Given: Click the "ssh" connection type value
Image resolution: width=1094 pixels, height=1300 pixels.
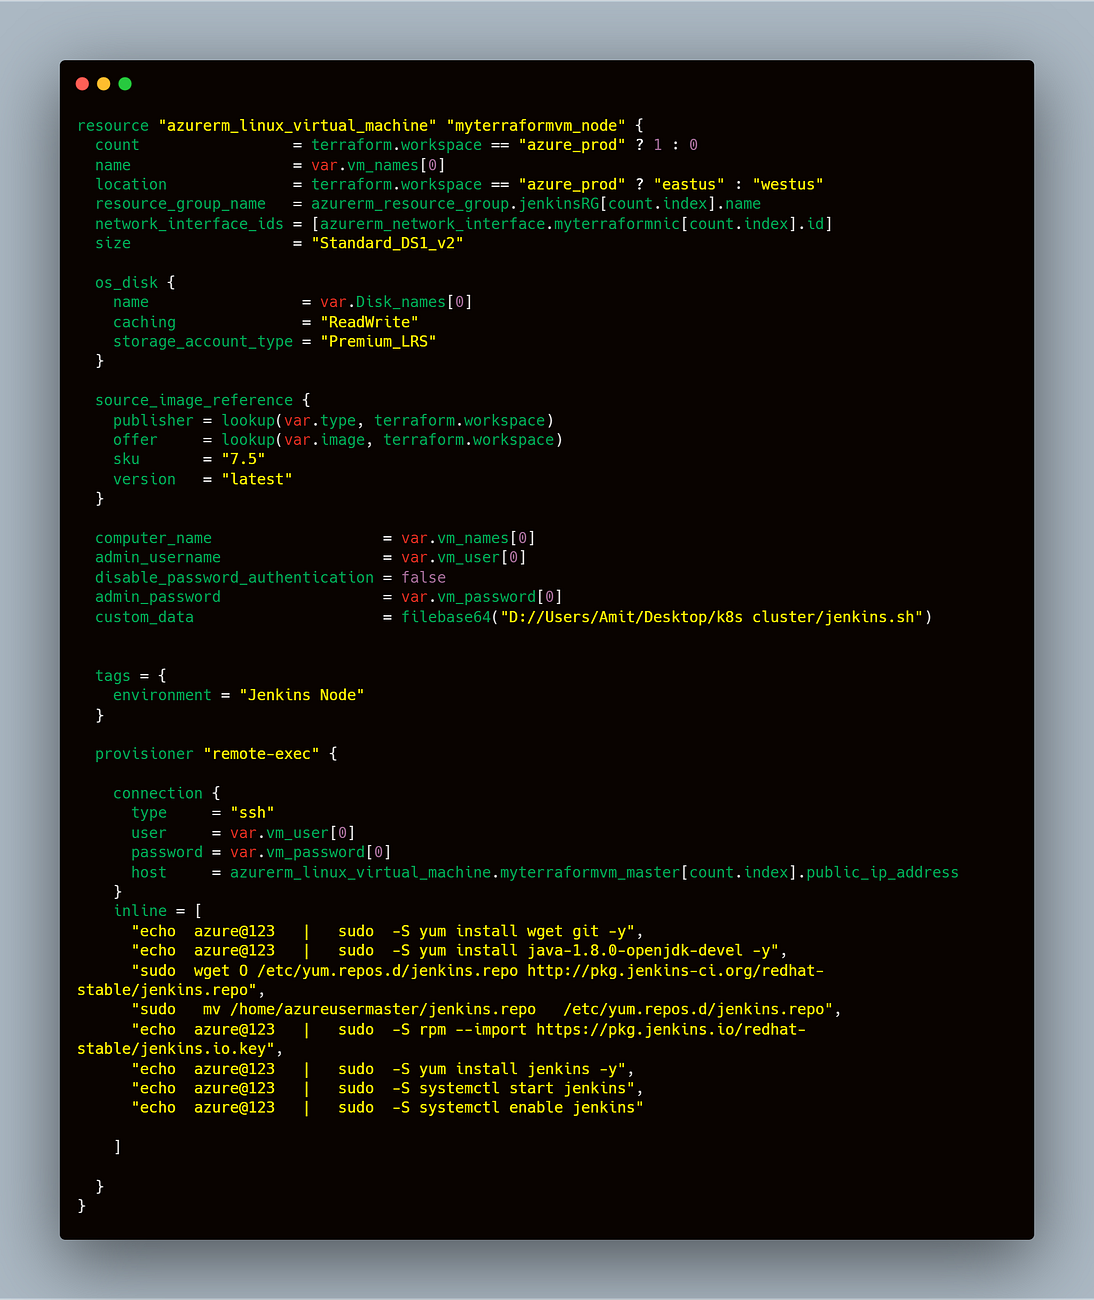Looking at the screenshot, I should (252, 814).
